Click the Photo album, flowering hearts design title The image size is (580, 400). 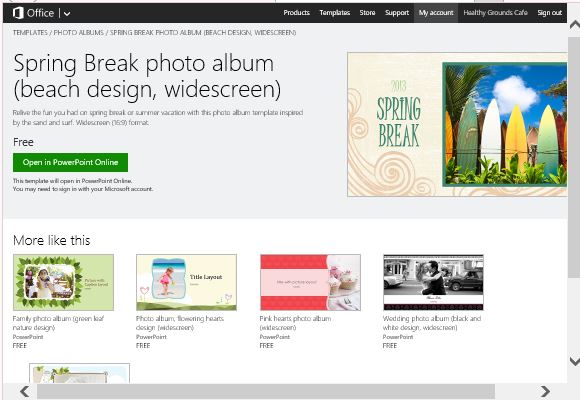coord(180,323)
